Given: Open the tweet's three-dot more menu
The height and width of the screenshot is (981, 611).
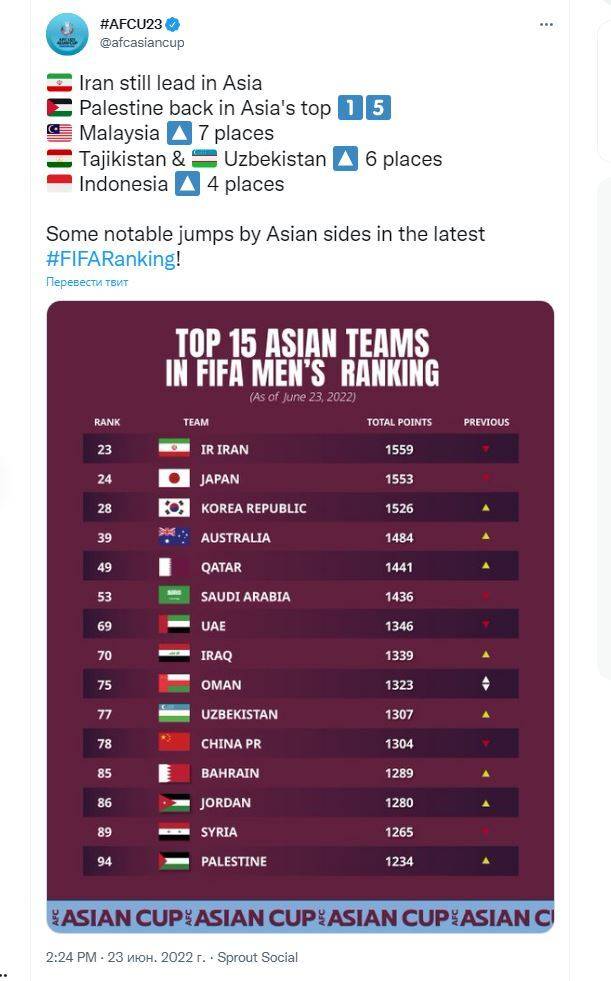Looking at the screenshot, I should 546,23.
